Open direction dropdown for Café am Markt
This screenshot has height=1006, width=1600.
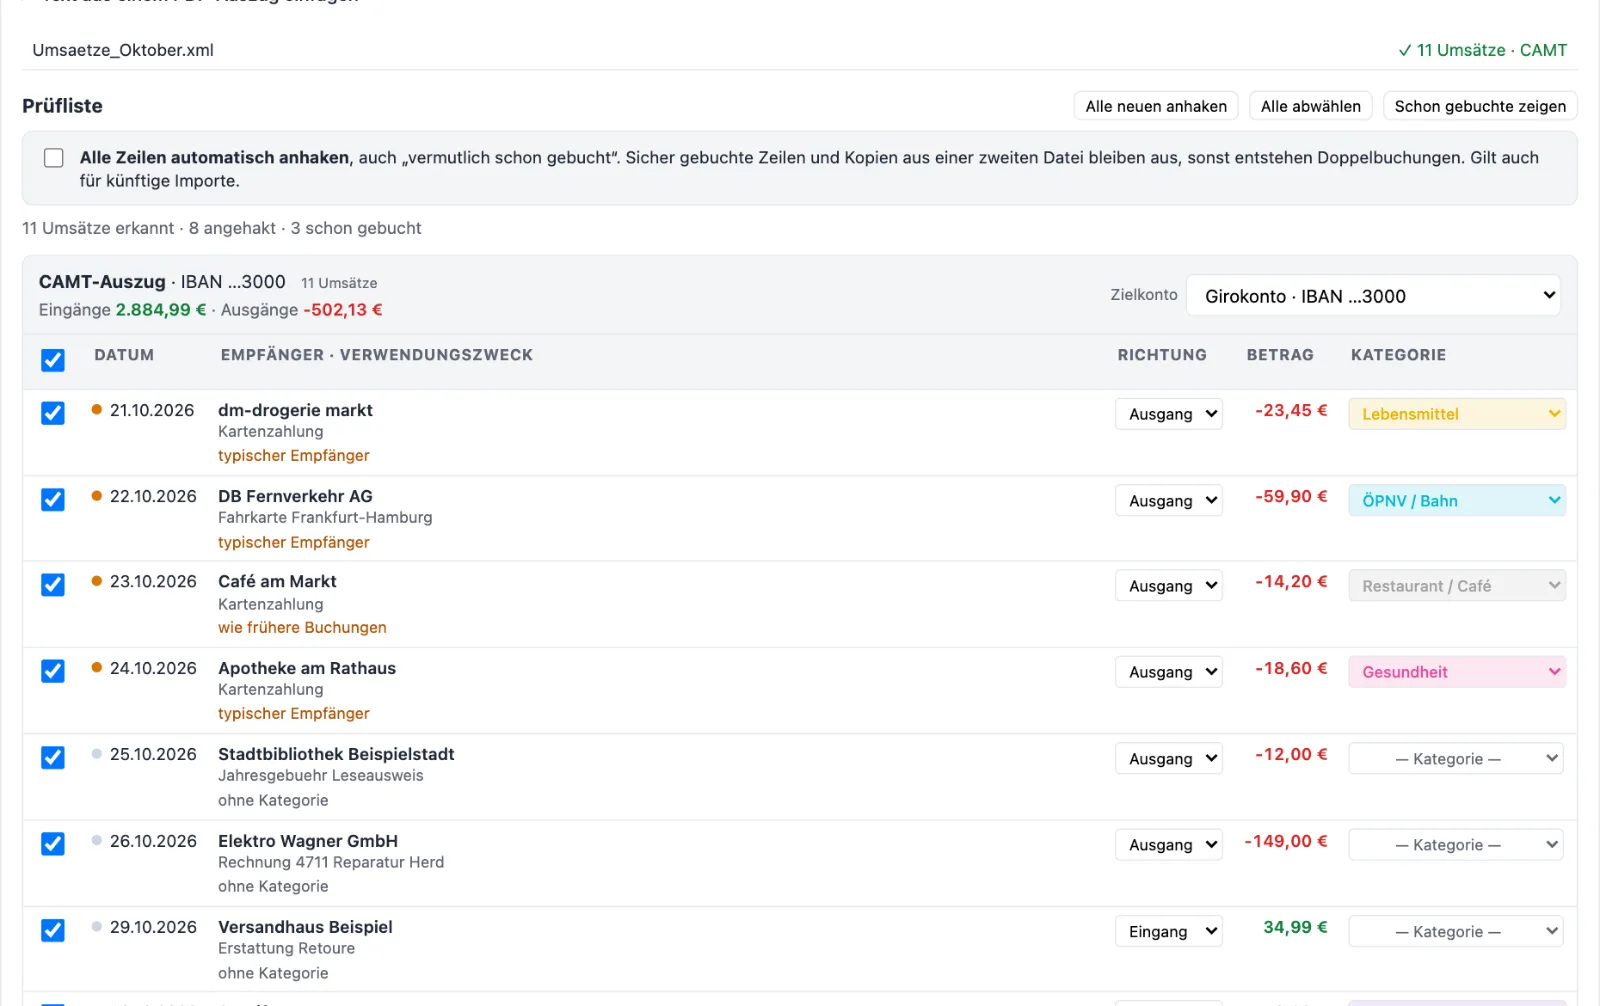point(1169,586)
